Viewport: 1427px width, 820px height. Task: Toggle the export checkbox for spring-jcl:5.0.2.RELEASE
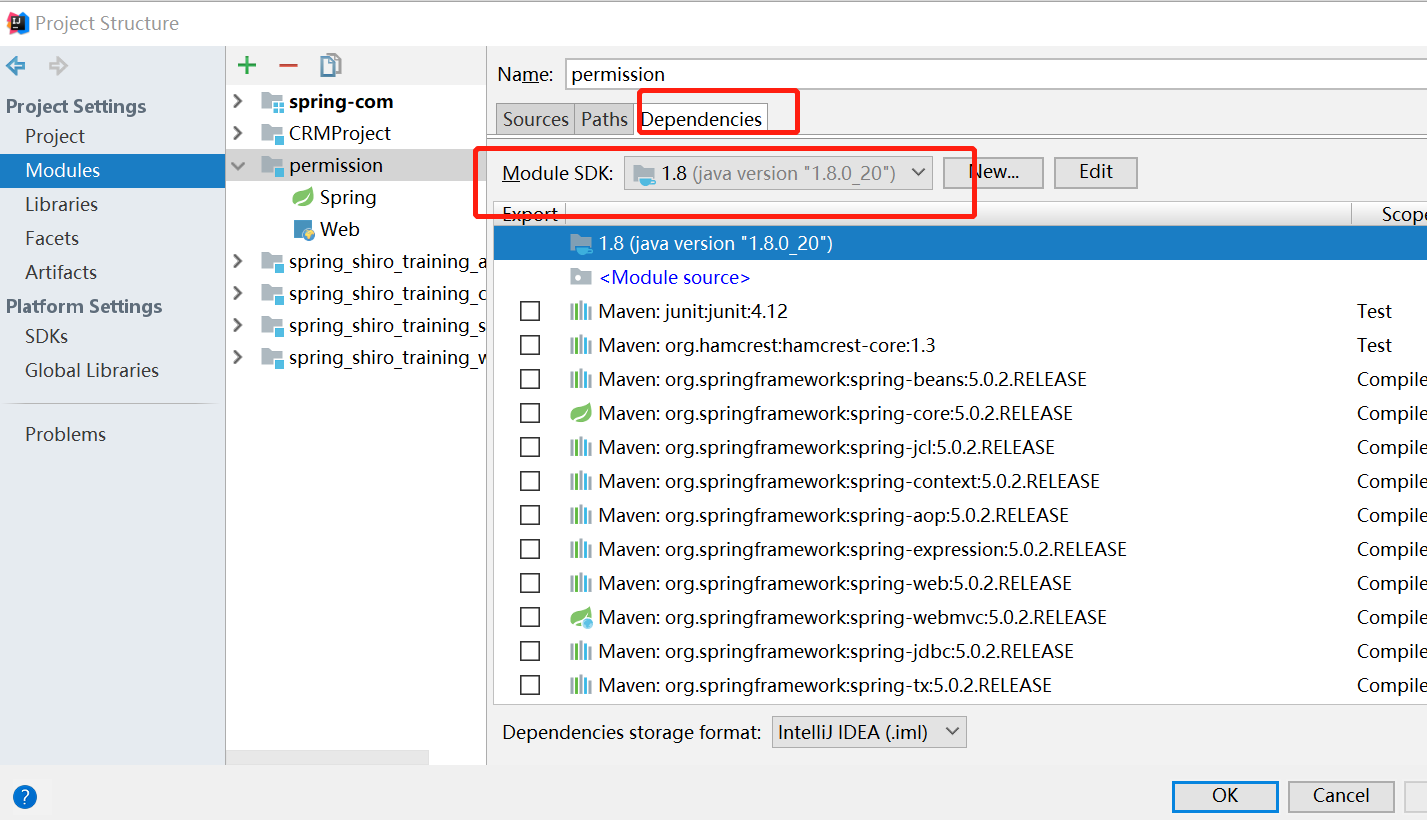click(x=530, y=447)
